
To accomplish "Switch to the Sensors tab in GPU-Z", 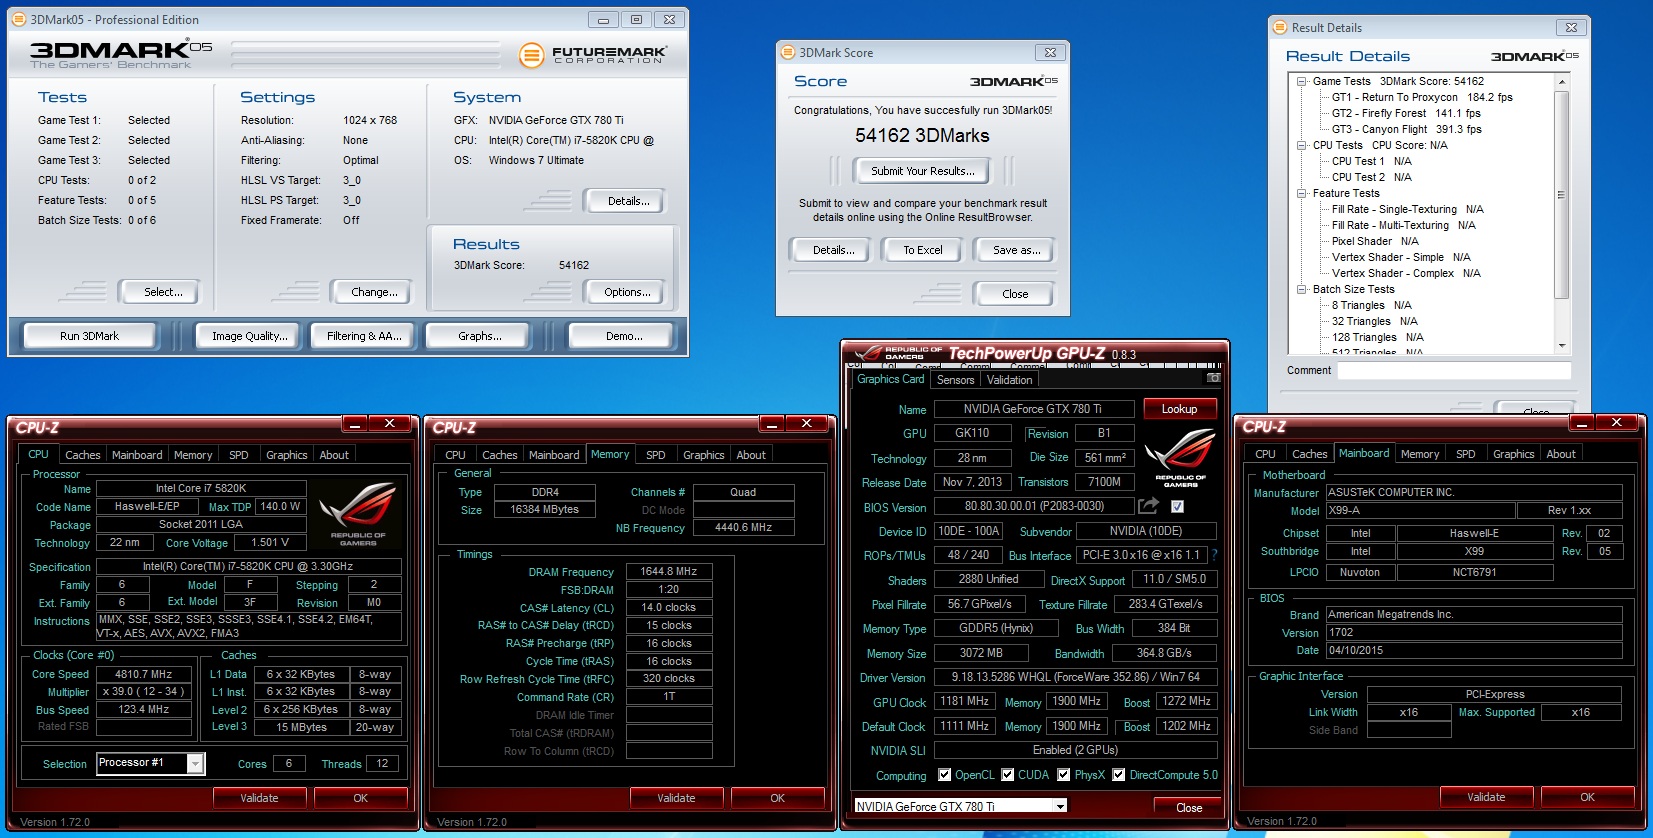I will [955, 380].
